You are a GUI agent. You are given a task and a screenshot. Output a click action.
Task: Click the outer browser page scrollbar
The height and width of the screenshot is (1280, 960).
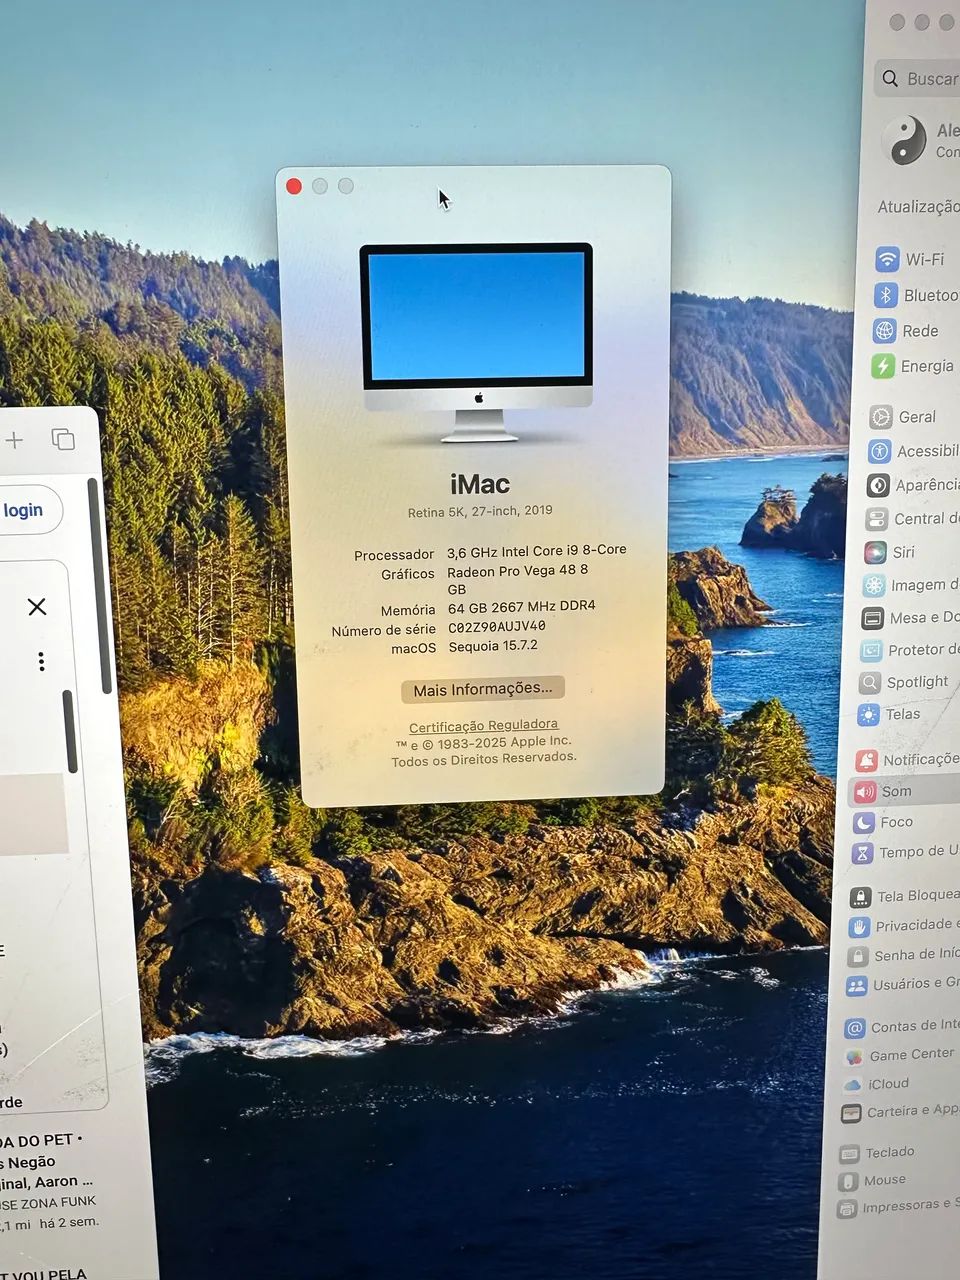tap(98, 587)
